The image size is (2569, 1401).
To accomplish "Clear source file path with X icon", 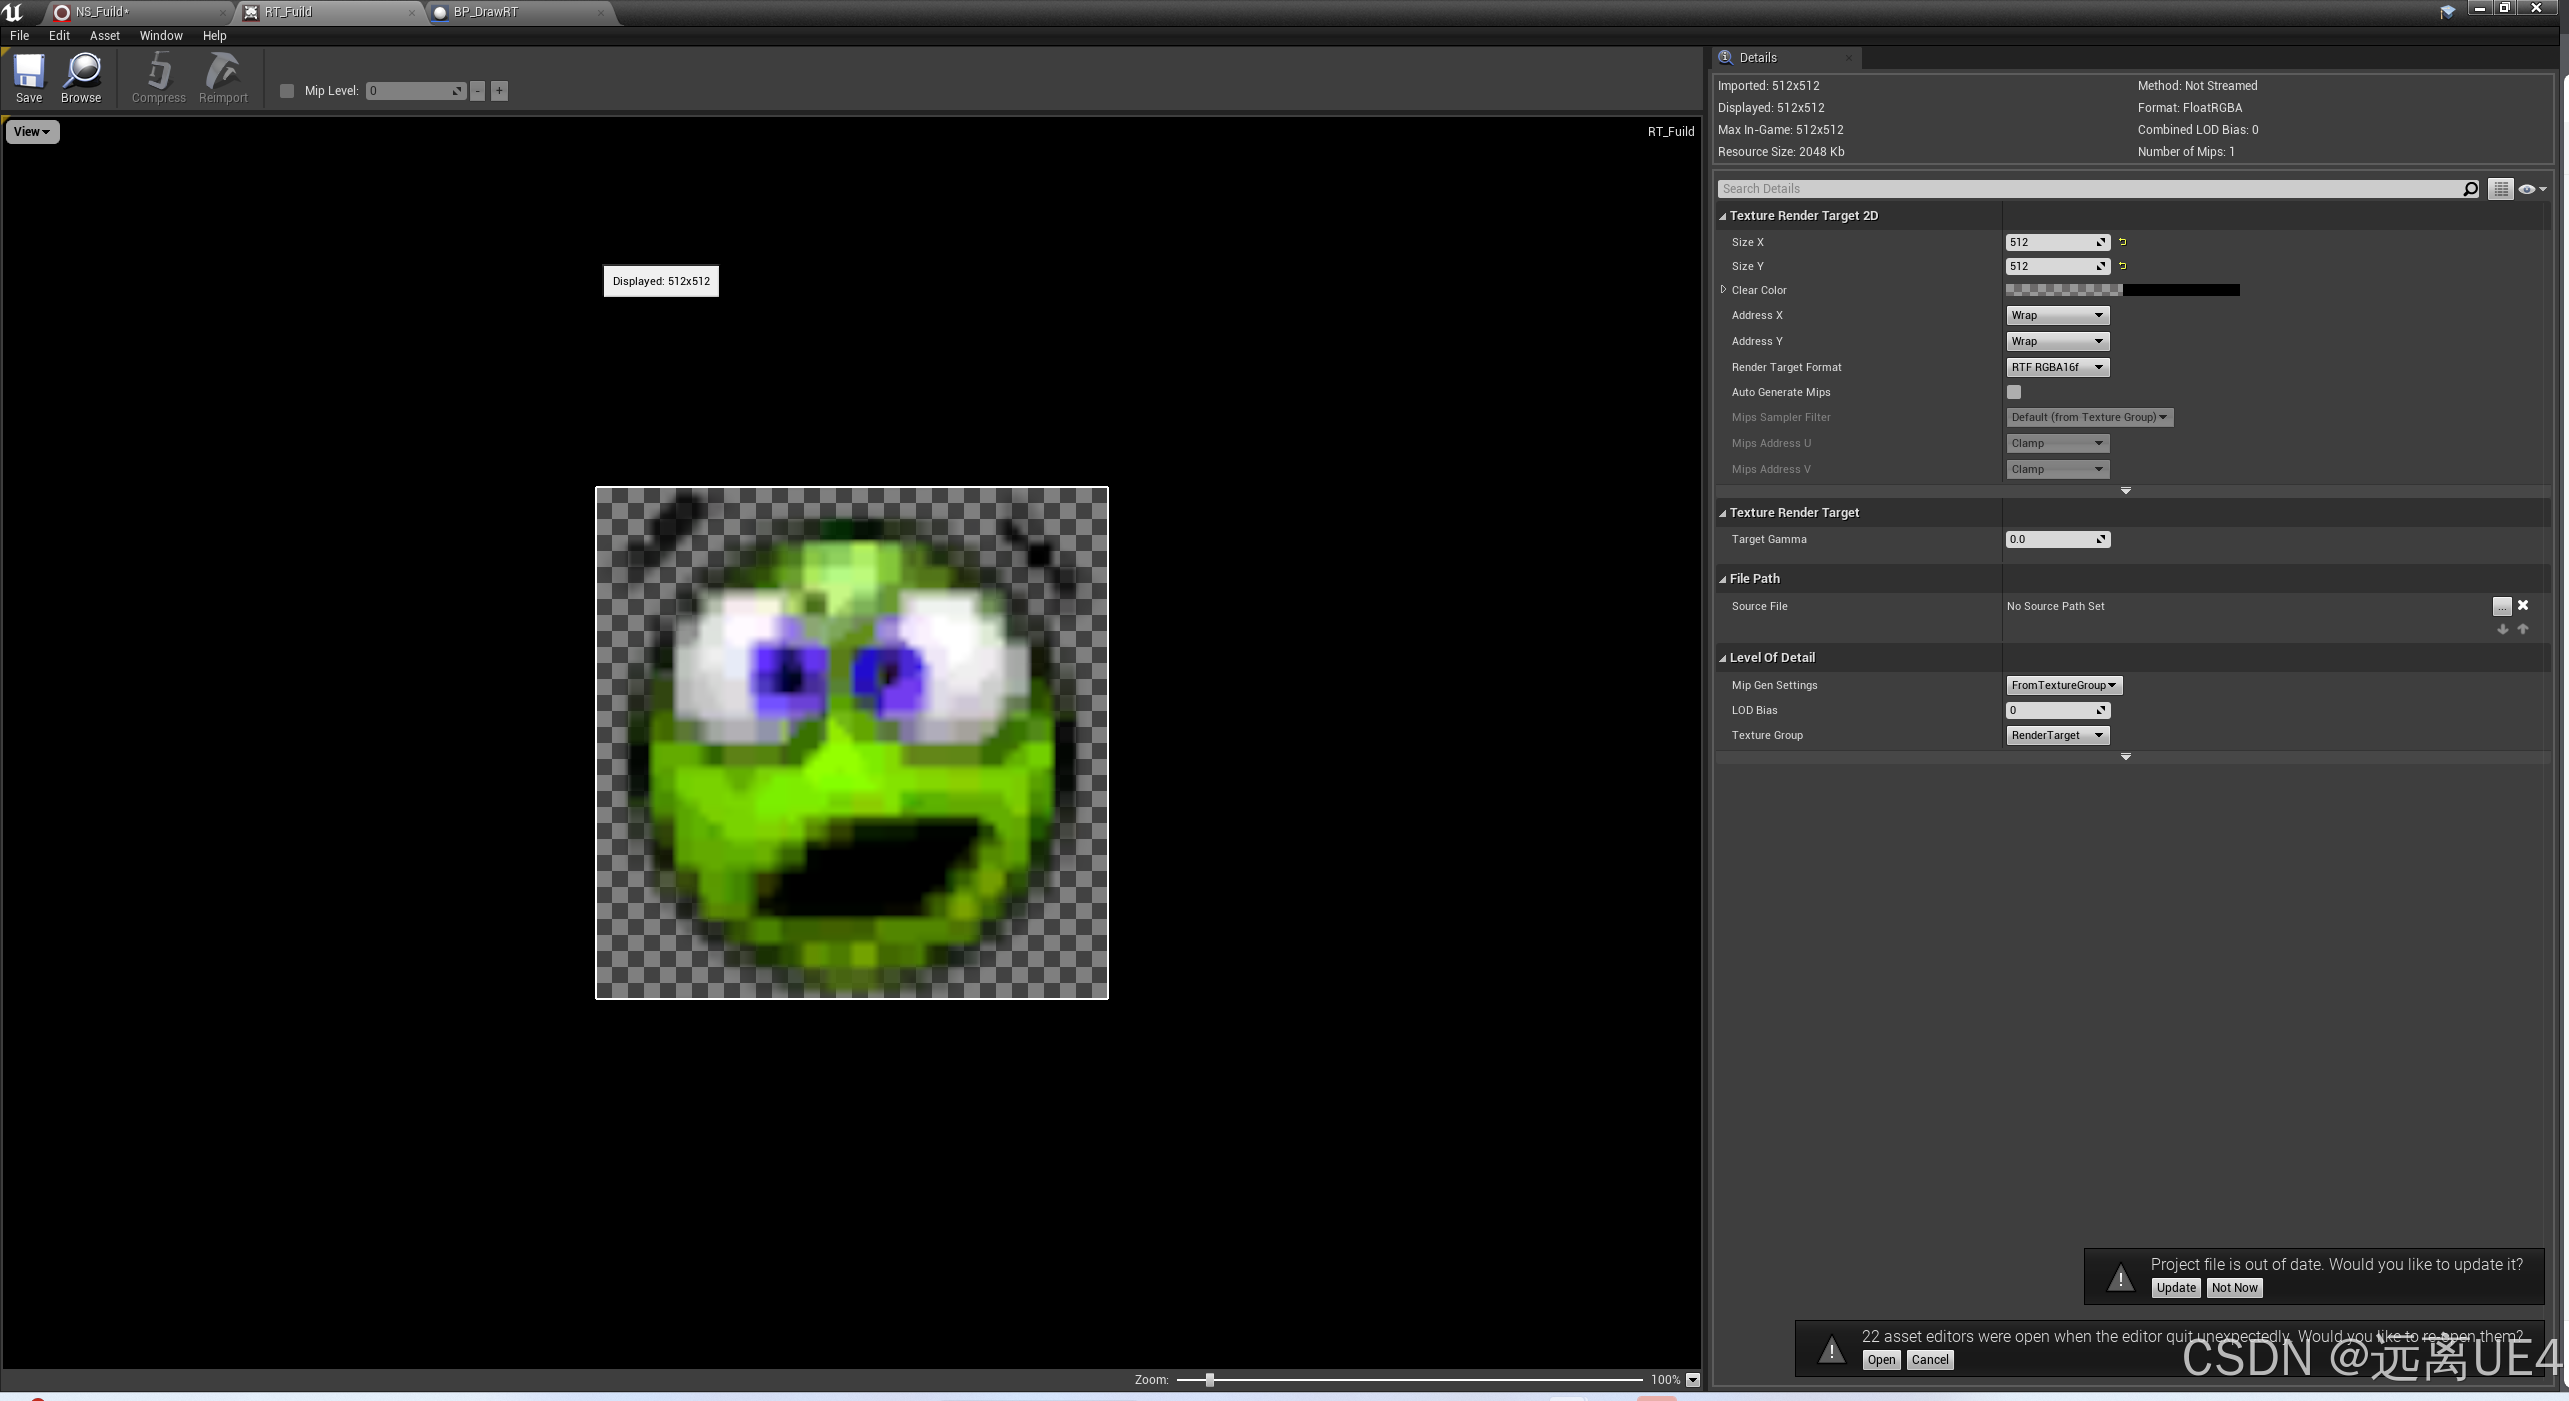I will coord(2523,606).
